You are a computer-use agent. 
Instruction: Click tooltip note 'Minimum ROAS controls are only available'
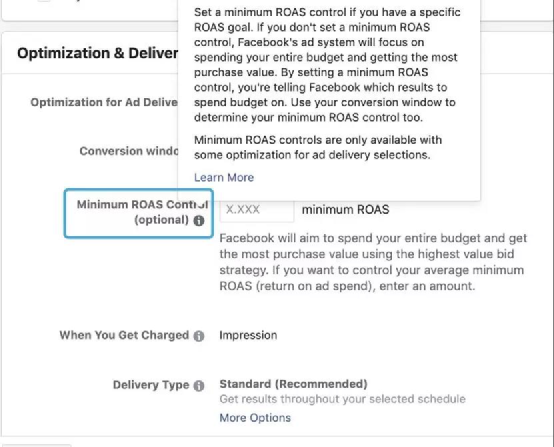[x=318, y=147]
